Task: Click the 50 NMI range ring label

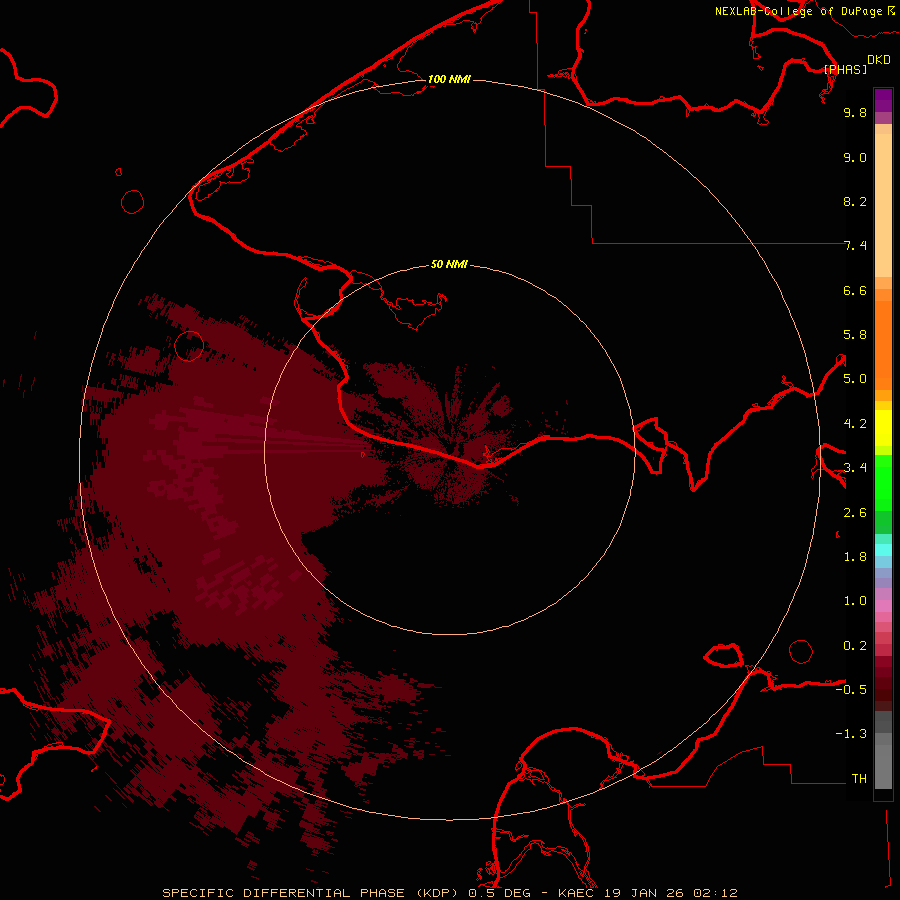Action: point(449,264)
